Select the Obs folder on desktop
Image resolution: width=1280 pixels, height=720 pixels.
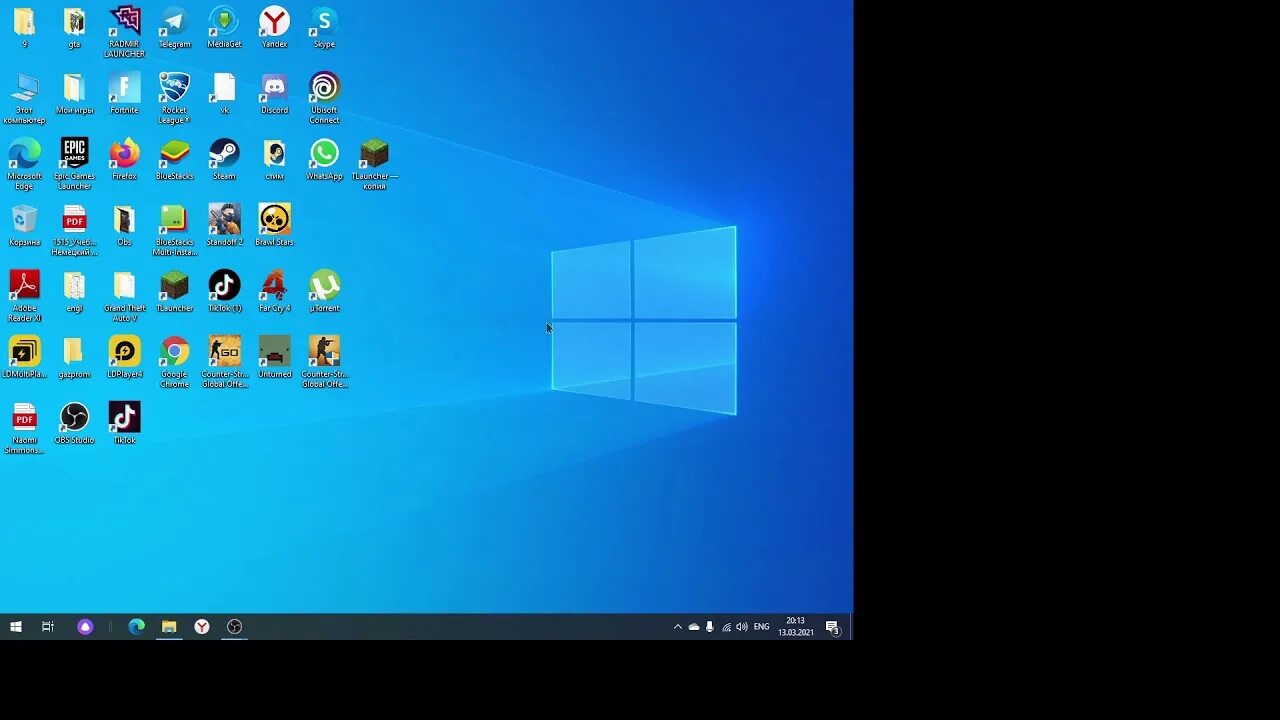coord(124,225)
